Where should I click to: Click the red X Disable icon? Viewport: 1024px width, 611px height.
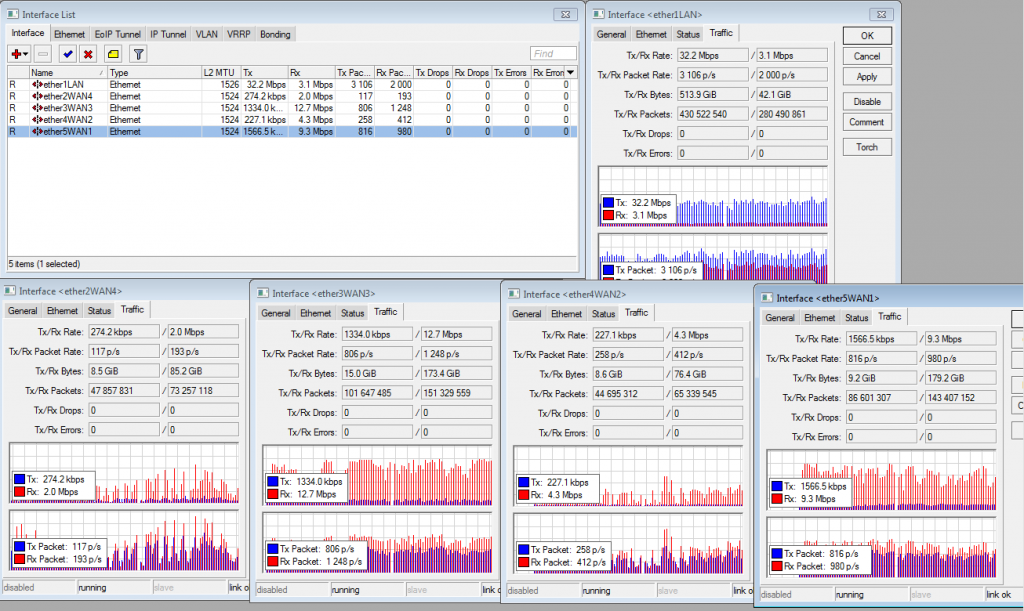tap(88, 54)
